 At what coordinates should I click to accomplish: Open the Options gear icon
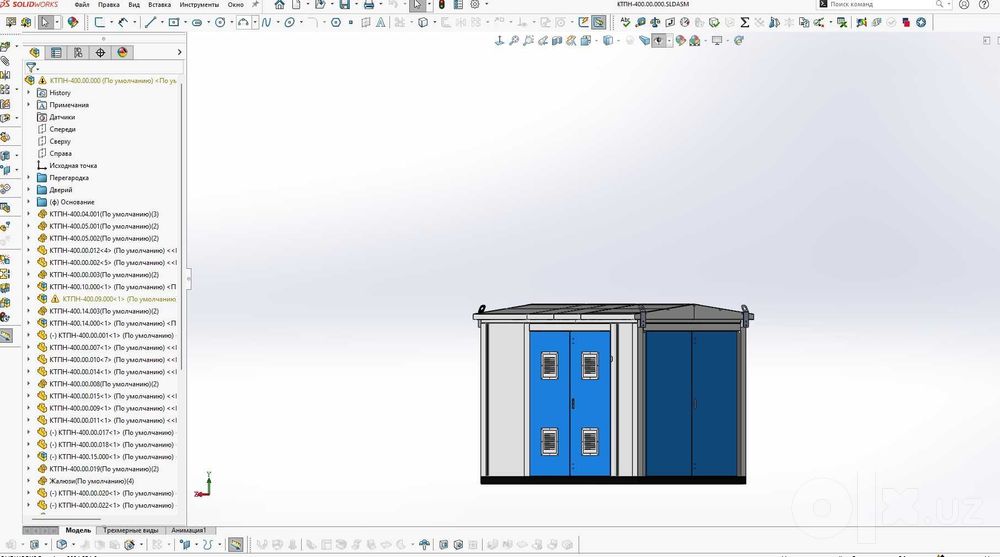click(x=475, y=4)
